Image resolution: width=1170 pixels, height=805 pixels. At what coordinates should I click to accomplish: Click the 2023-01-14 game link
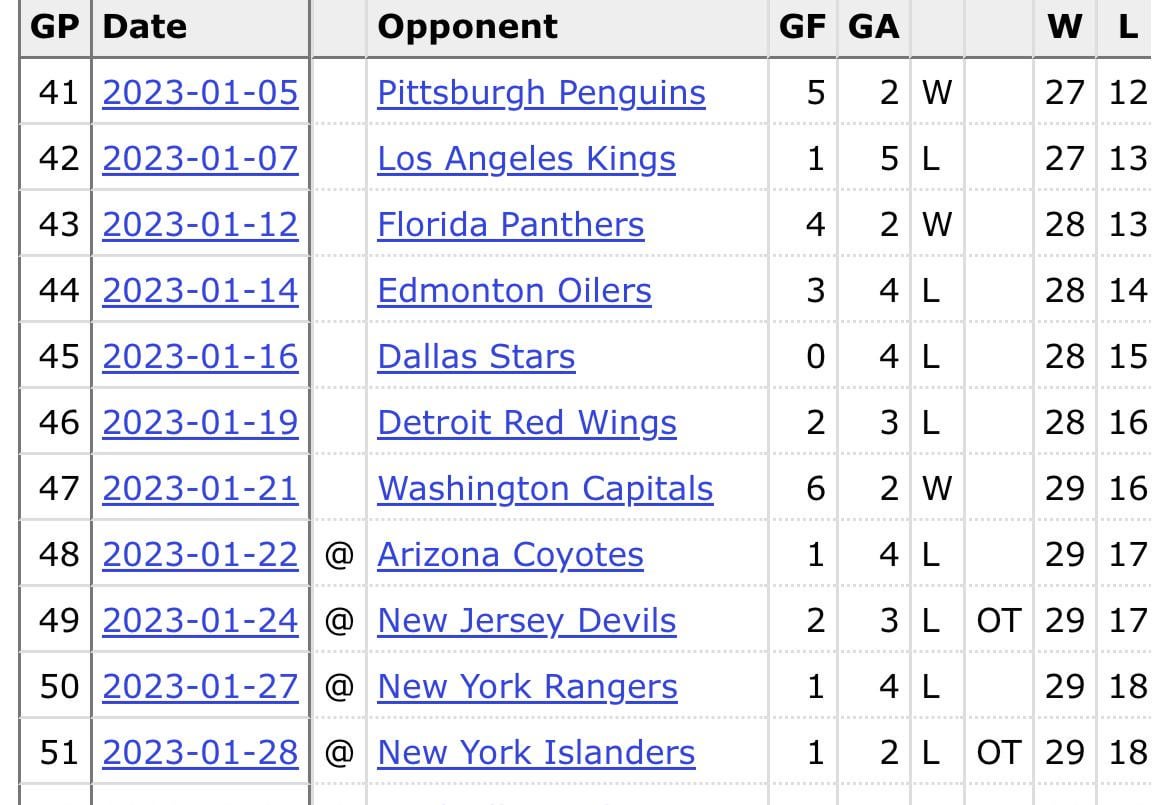pyautogui.click(x=200, y=291)
